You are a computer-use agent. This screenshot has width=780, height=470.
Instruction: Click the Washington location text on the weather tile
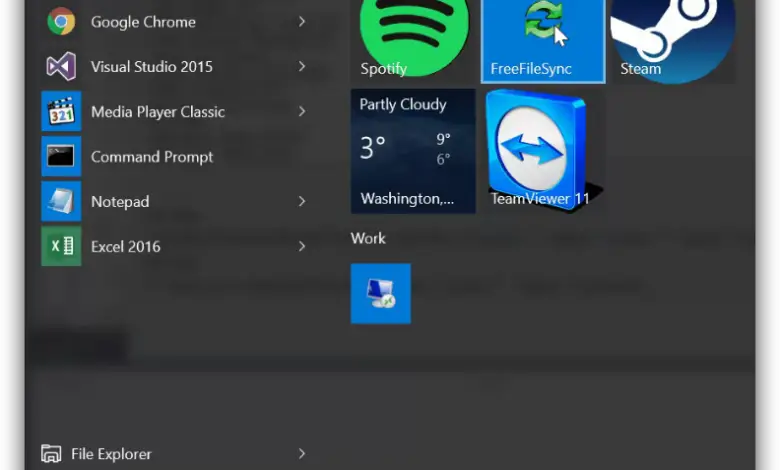tap(407, 199)
